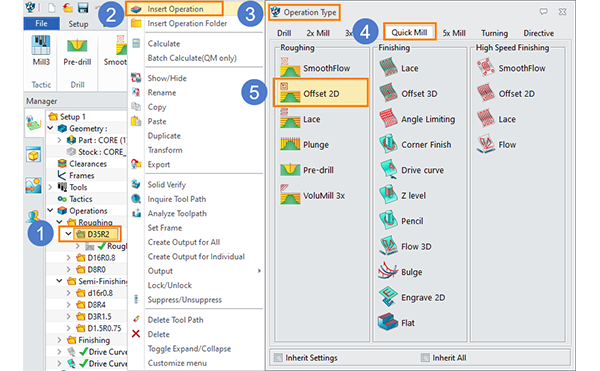This screenshot has width=600, height=371.
Task: Select the Offset 2D roughing operation
Action: point(321,93)
